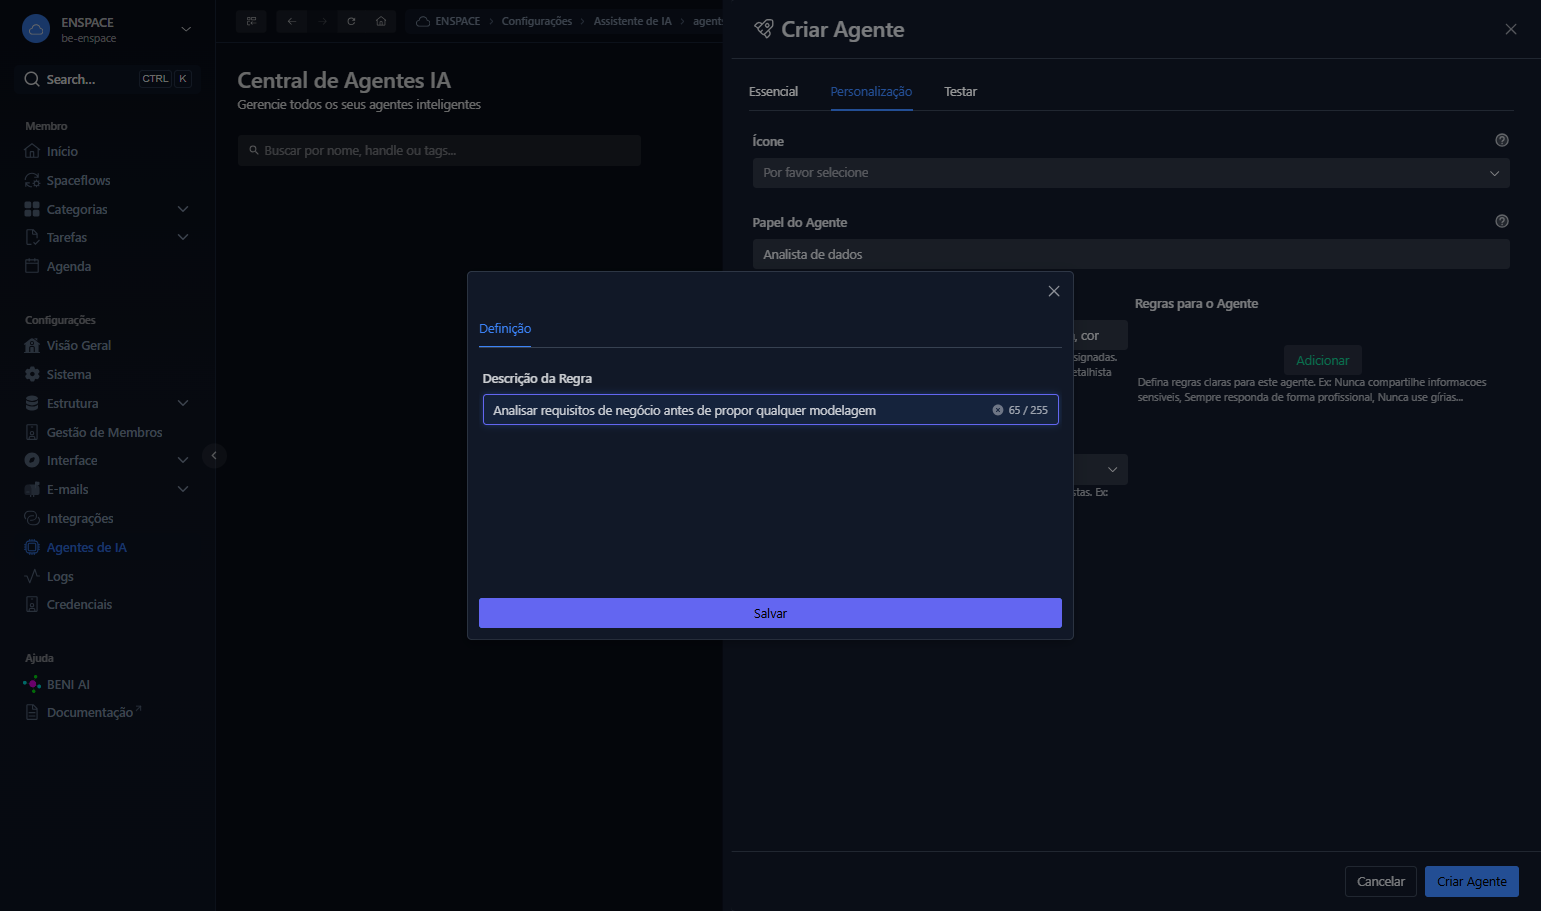Open Agentes de IA page
Image resolution: width=1541 pixels, height=911 pixels.
[x=86, y=547]
